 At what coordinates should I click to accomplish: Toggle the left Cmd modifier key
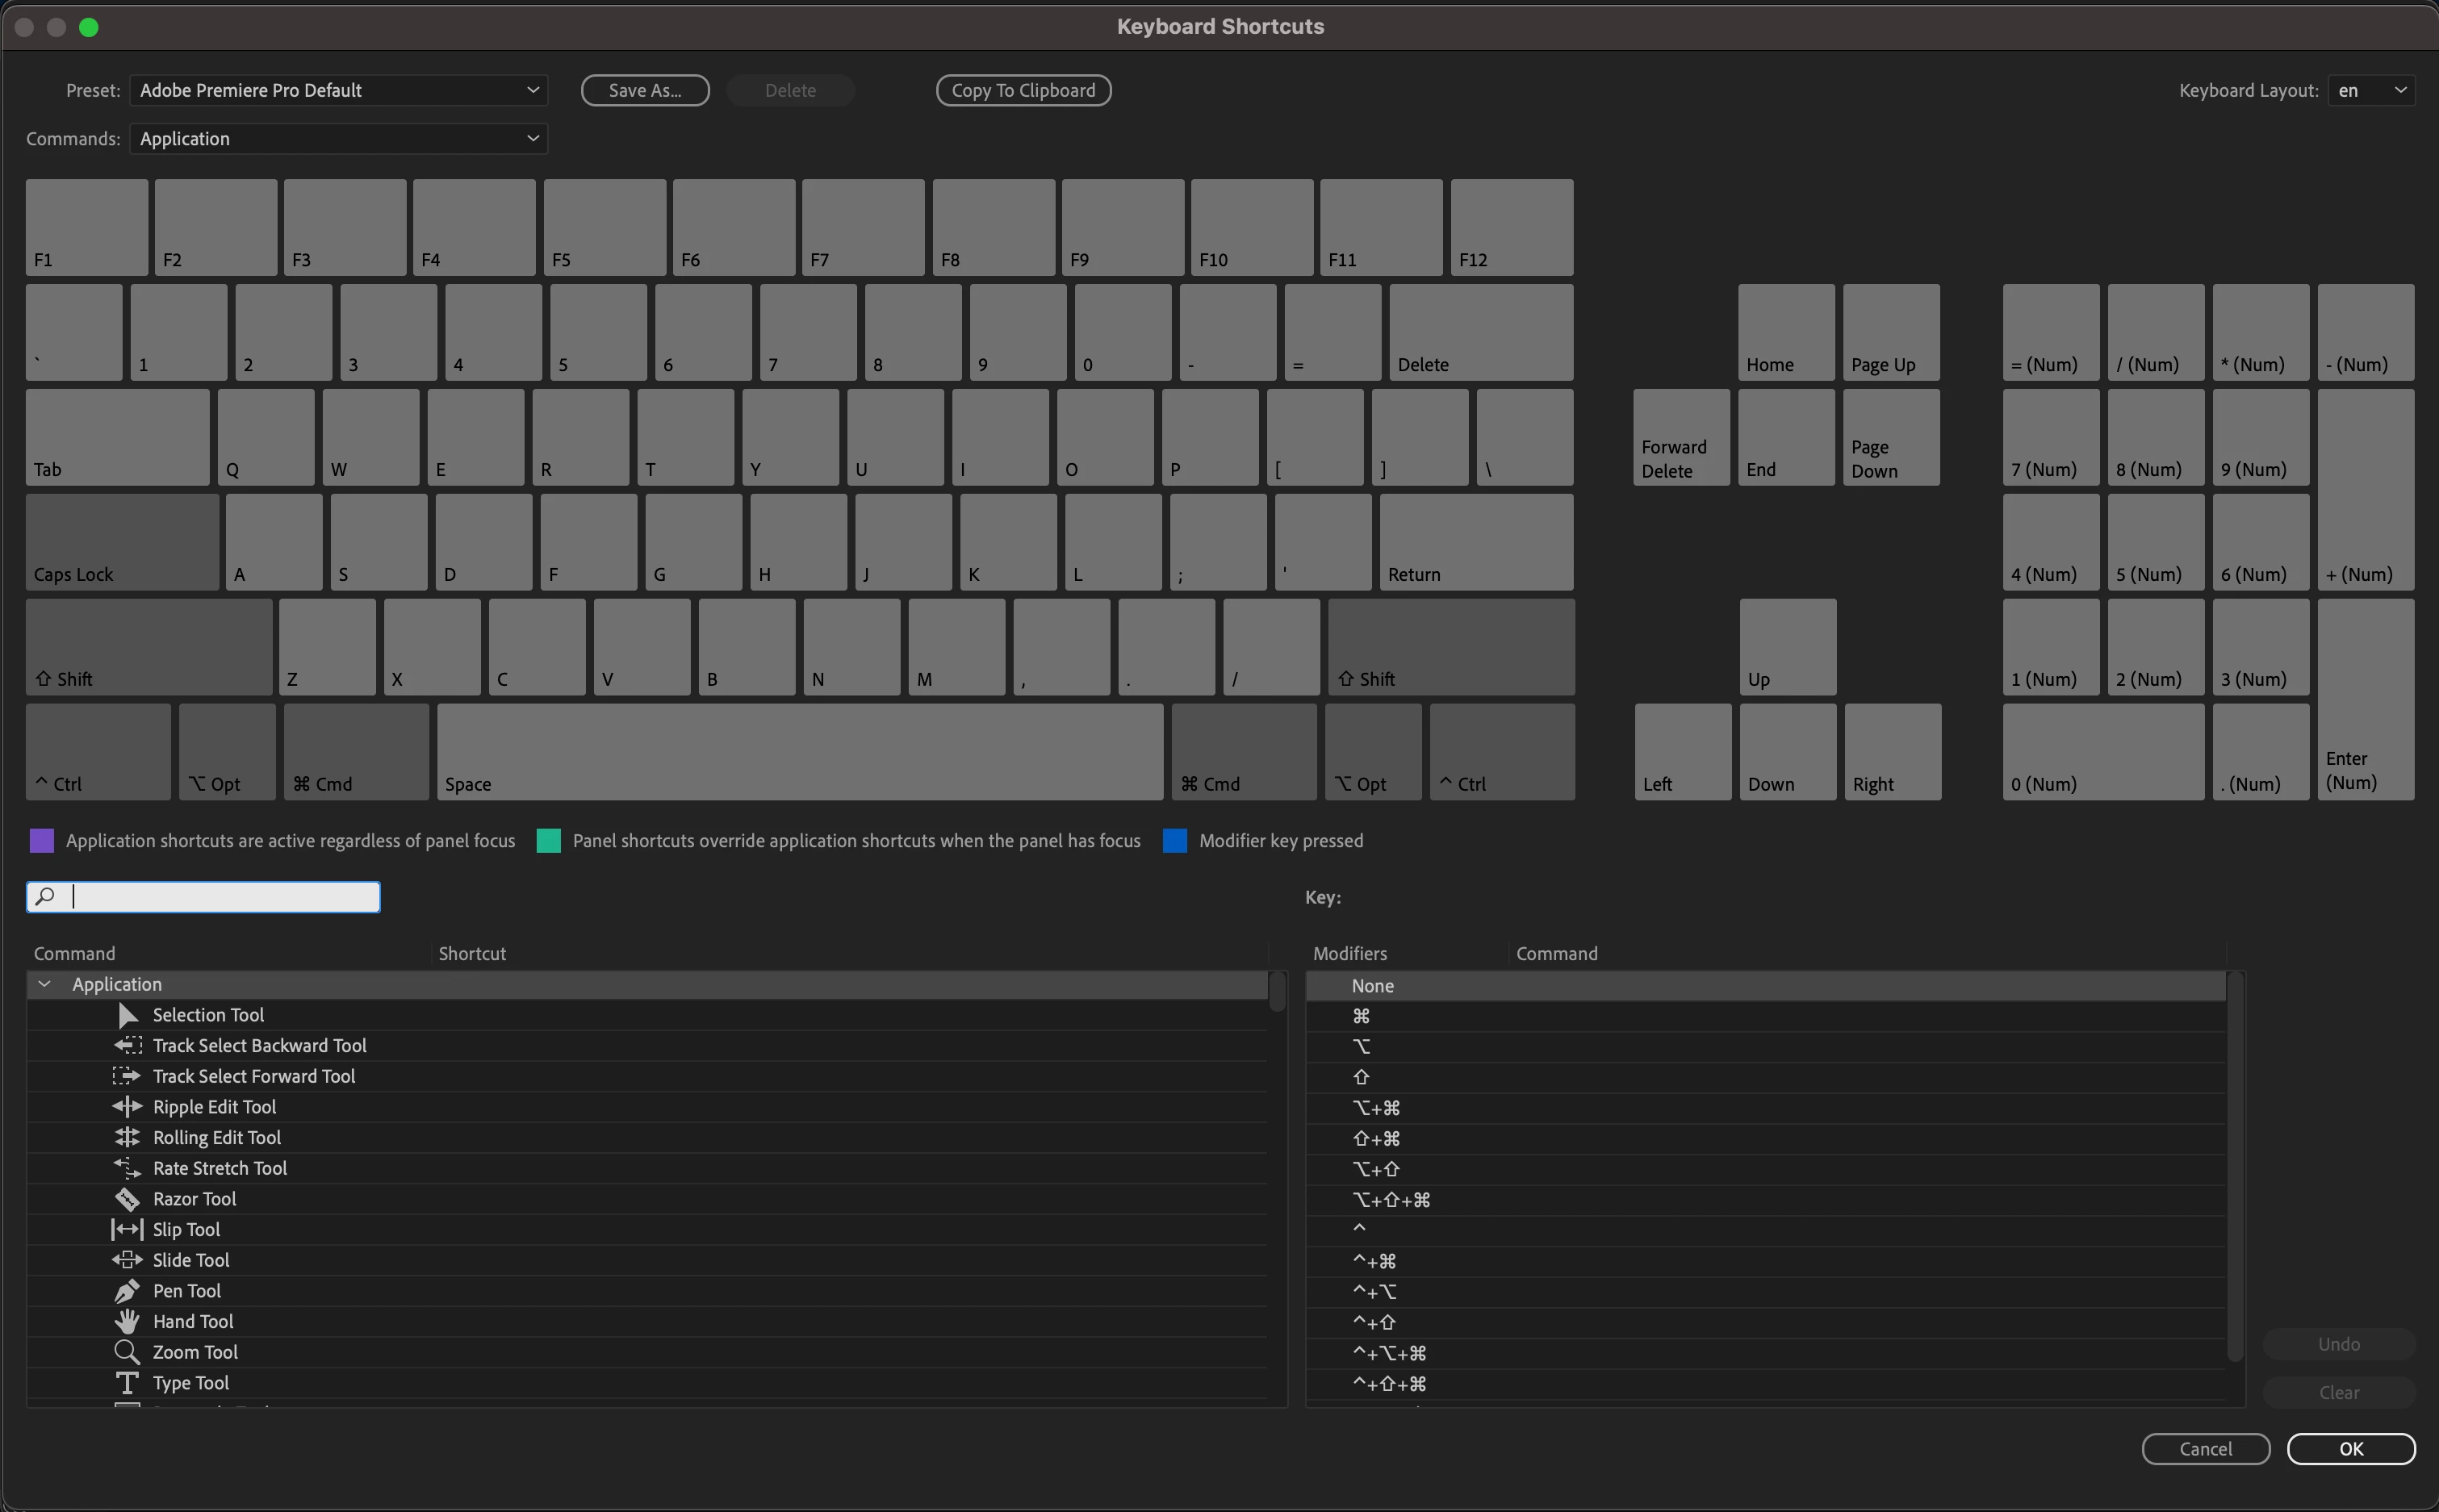tap(356, 752)
